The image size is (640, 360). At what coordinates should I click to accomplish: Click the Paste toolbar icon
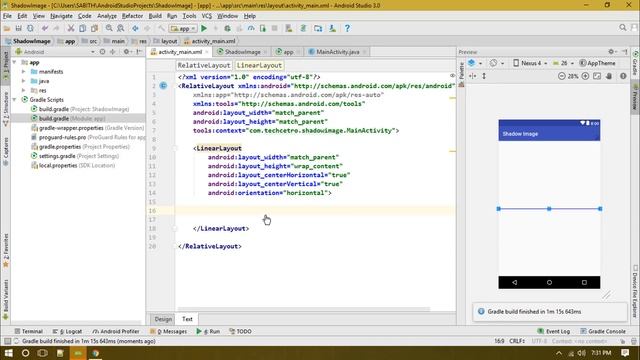(94, 29)
